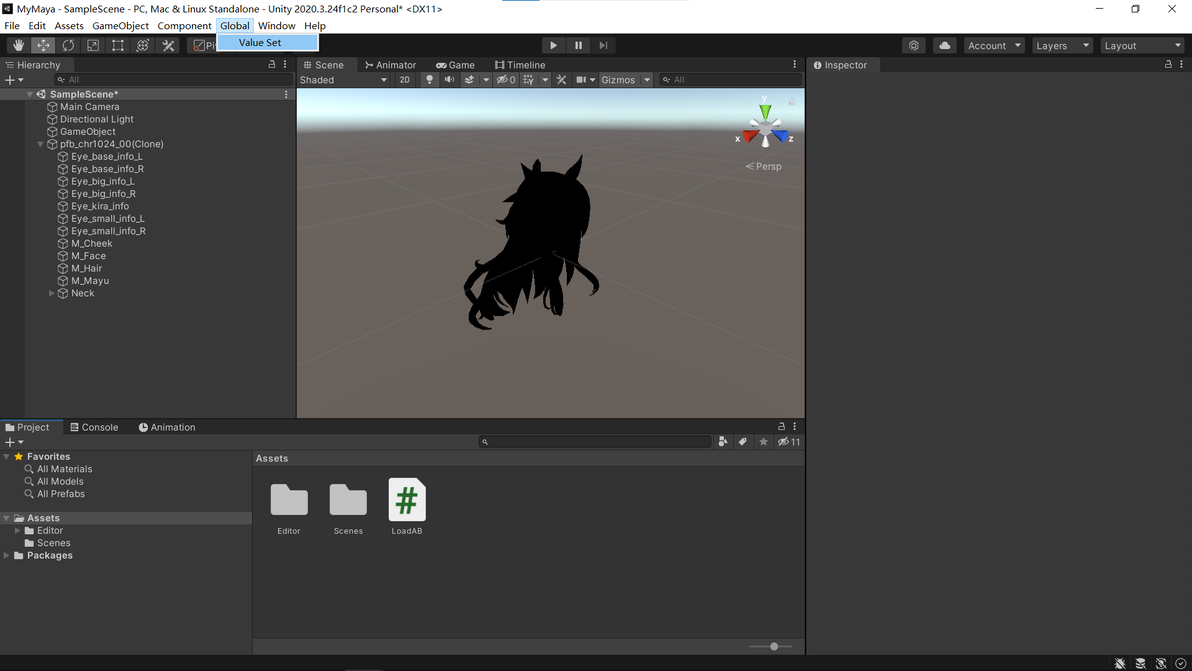
Task: Open the Shaded draw mode dropdown
Action: tap(344, 80)
